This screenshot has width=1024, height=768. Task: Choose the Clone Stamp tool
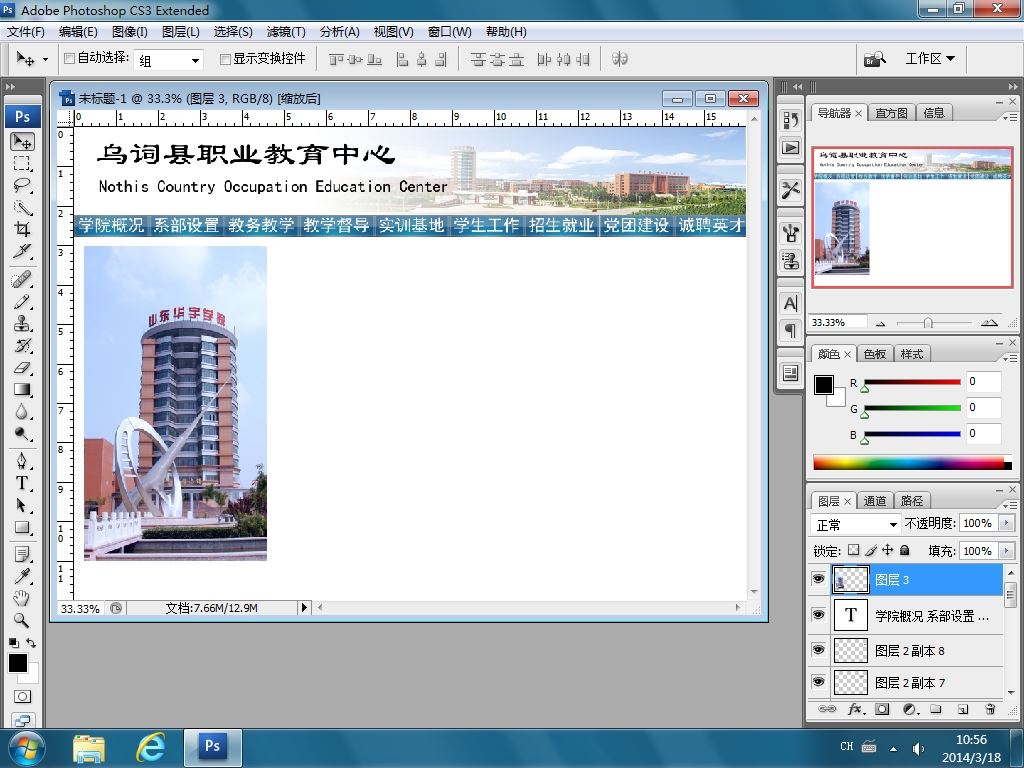pyautogui.click(x=22, y=323)
